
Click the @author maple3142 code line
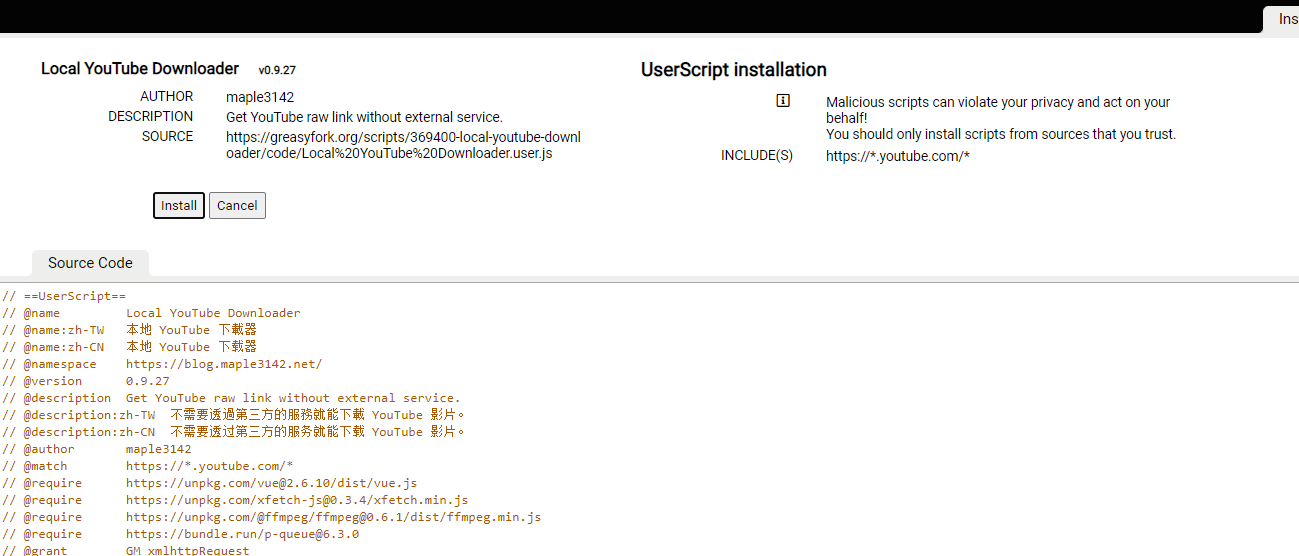tap(97, 449)
